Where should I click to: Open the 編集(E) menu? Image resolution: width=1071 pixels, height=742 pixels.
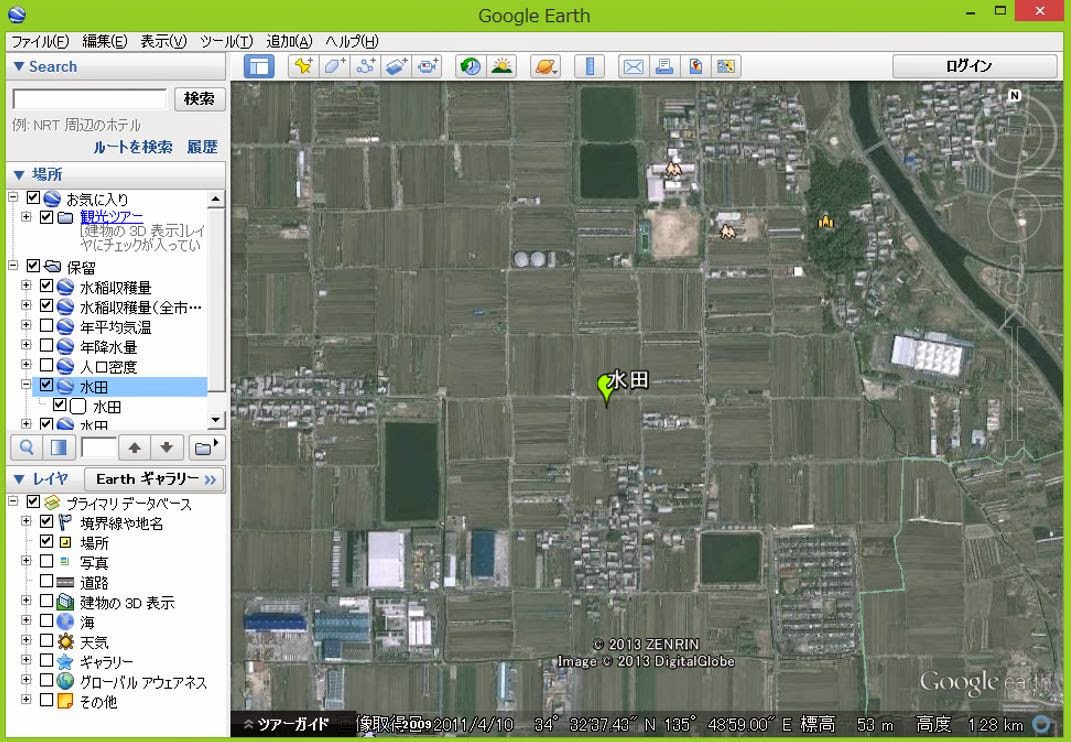(x=105, y=42)
